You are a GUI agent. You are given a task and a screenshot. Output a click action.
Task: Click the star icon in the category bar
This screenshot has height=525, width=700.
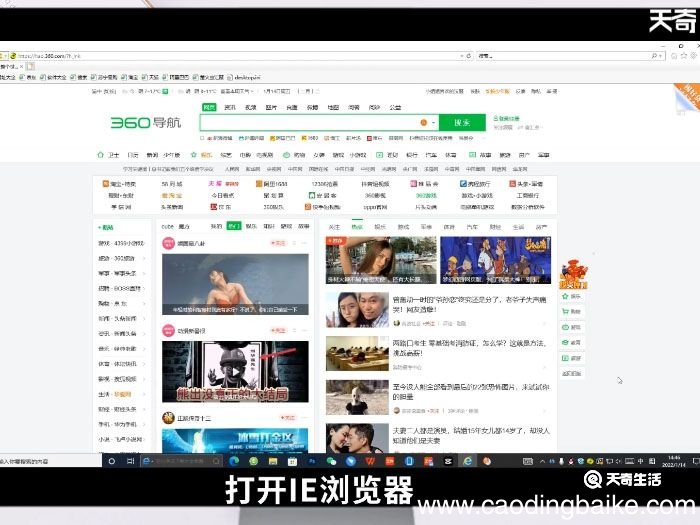click(194, 155)
